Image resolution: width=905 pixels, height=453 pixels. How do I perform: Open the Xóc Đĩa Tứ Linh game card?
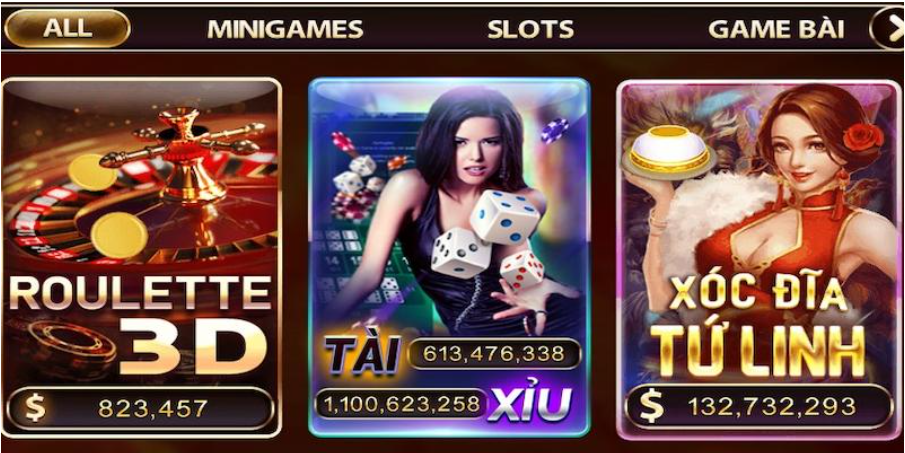click(758, 260)
